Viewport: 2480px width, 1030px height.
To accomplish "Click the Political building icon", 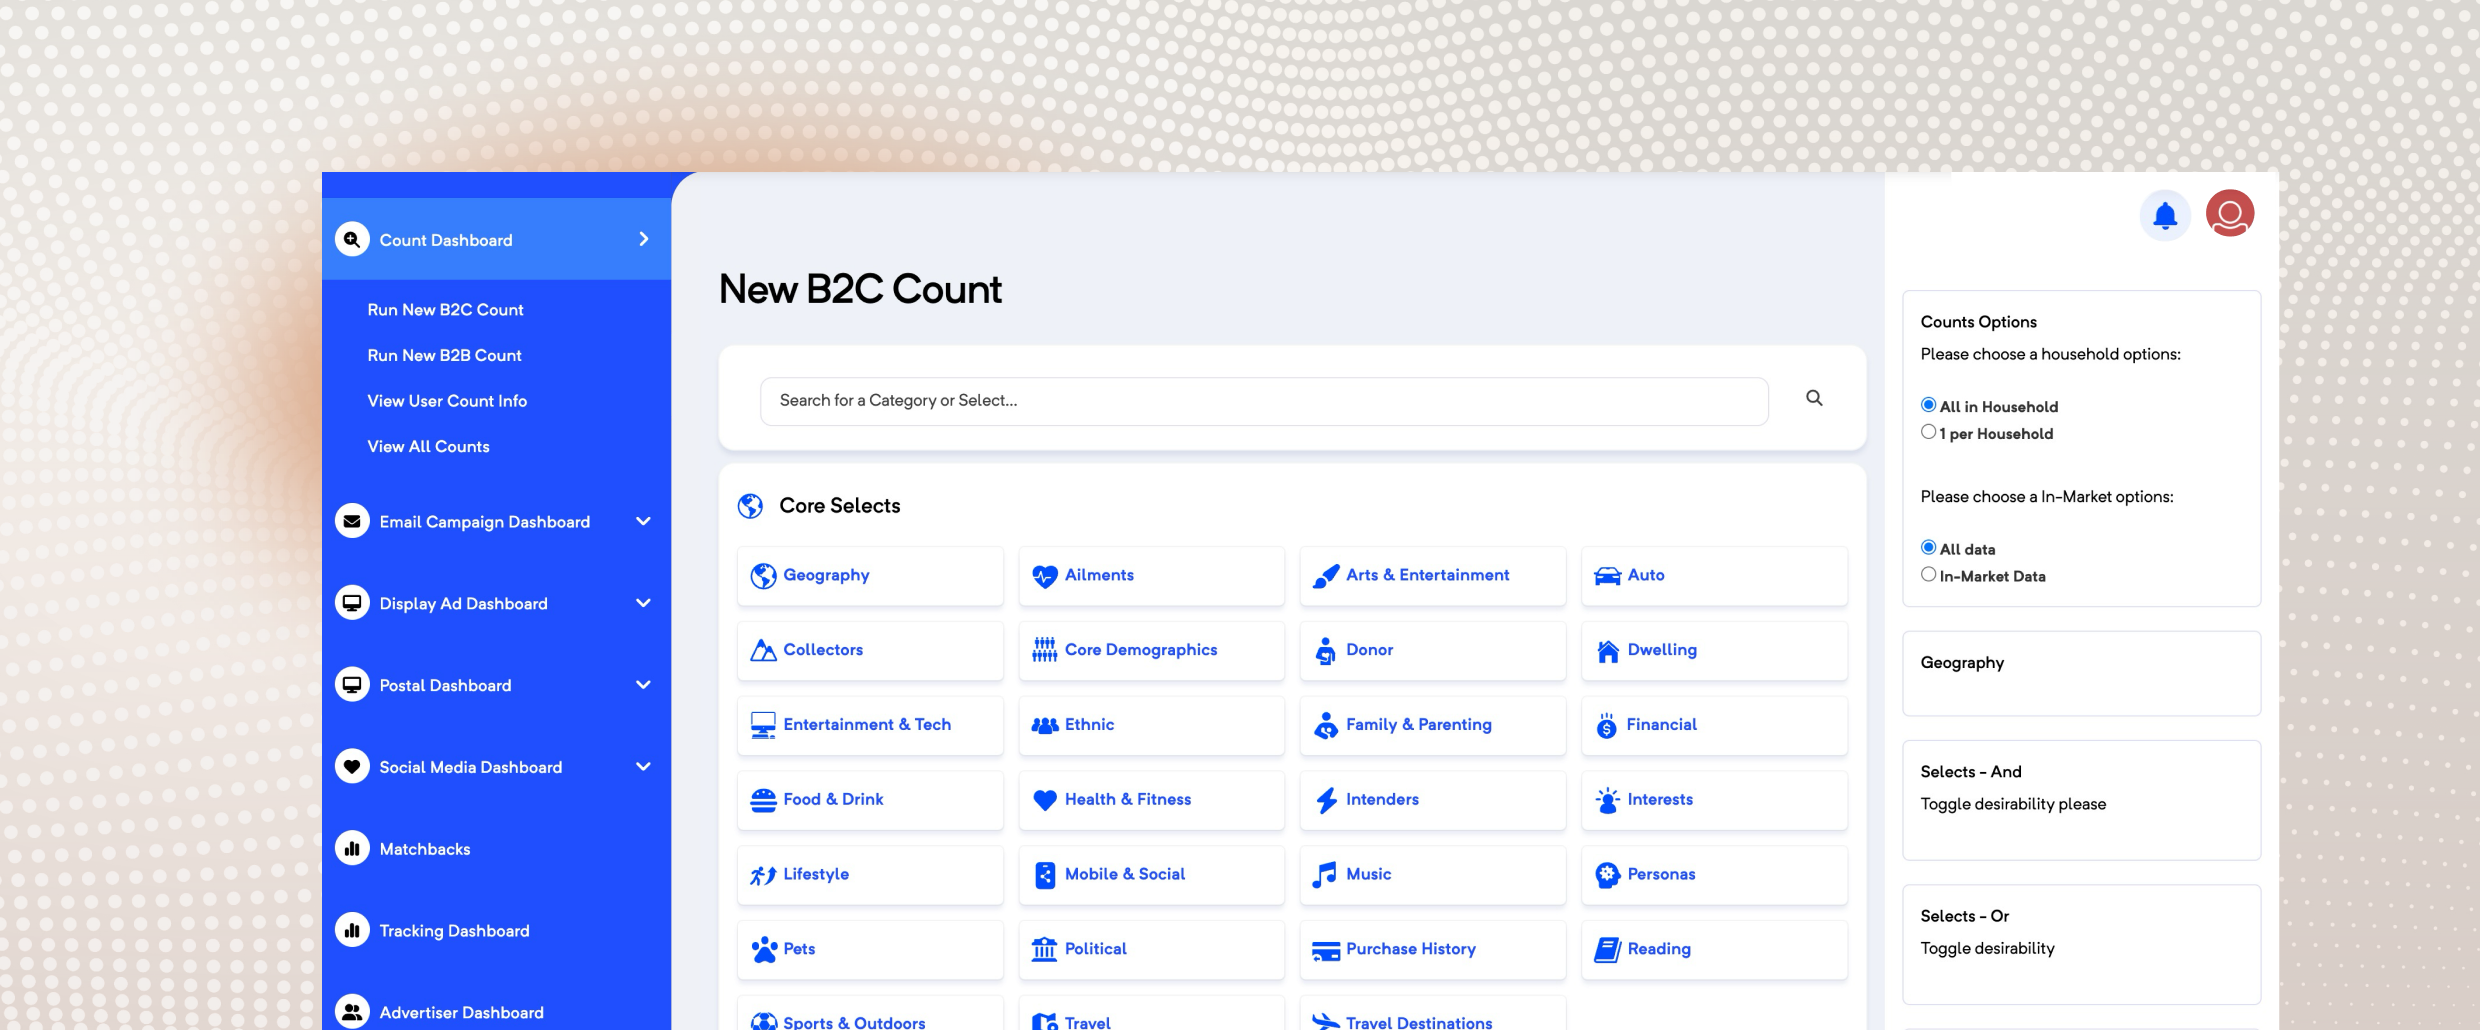I will coord(1044,949).
